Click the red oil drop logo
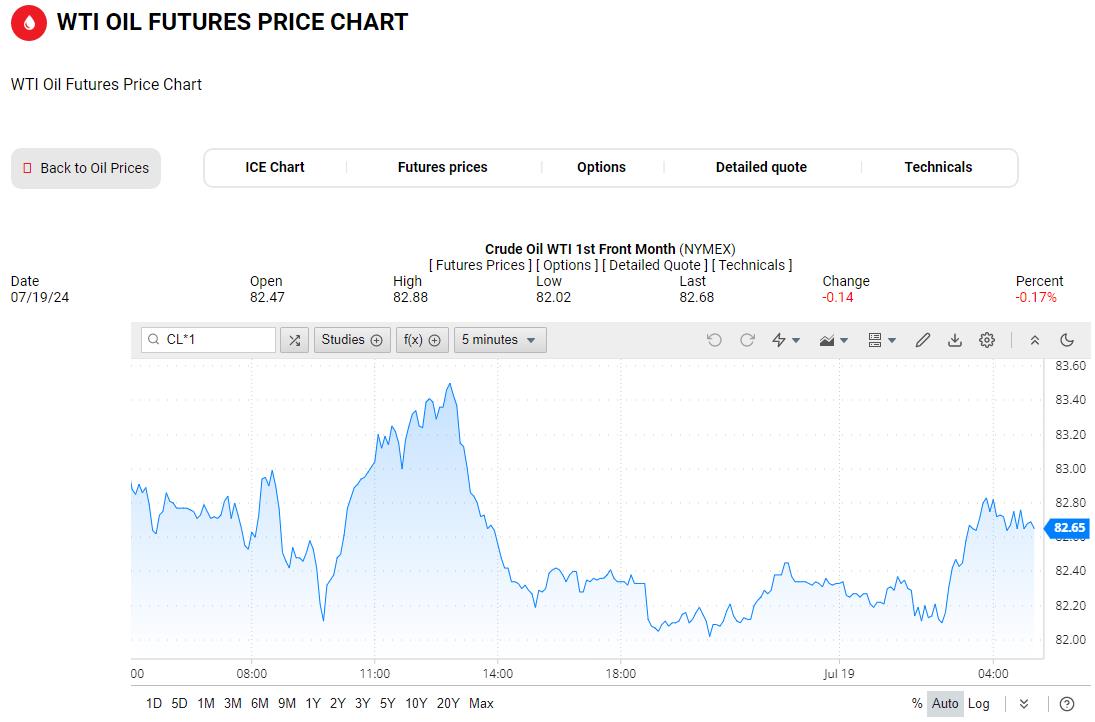This screenshot has width=1095, height=722. pos(29,22)
